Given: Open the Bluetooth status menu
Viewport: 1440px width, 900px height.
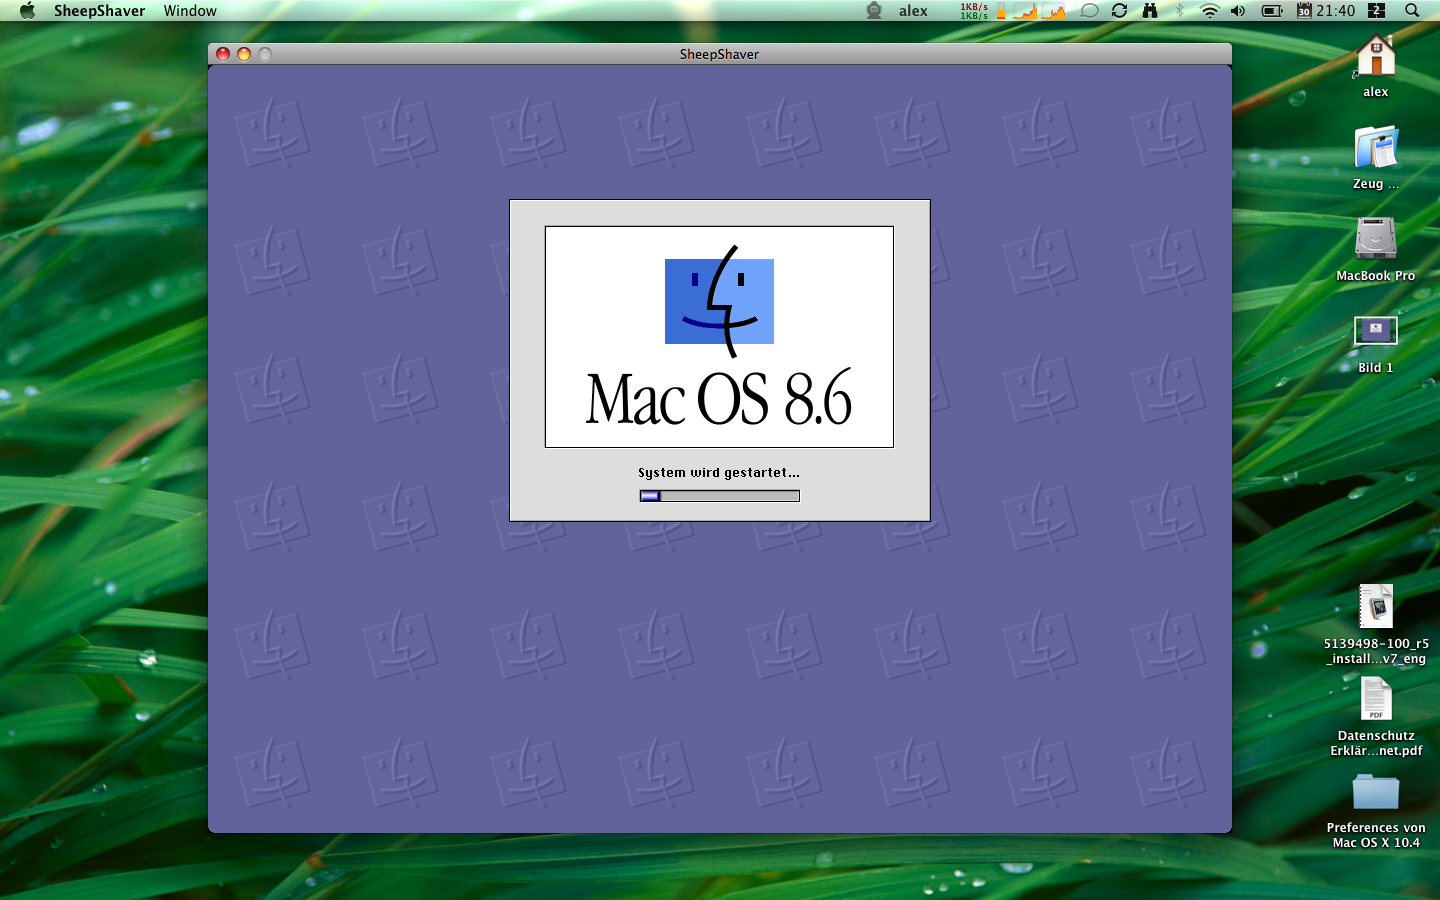Looking at the screenshot, I should tap(1179, 11).
